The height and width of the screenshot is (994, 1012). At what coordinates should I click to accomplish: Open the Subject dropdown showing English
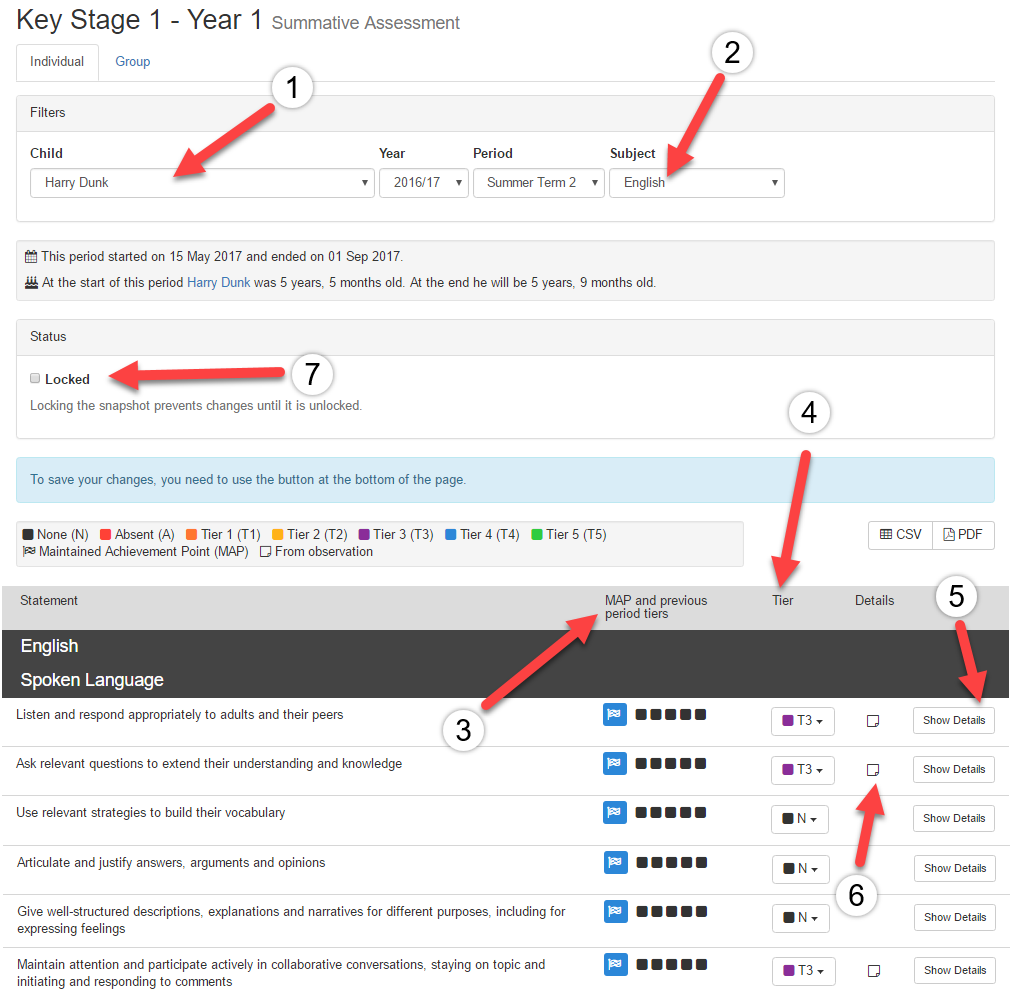coord(696,183)
